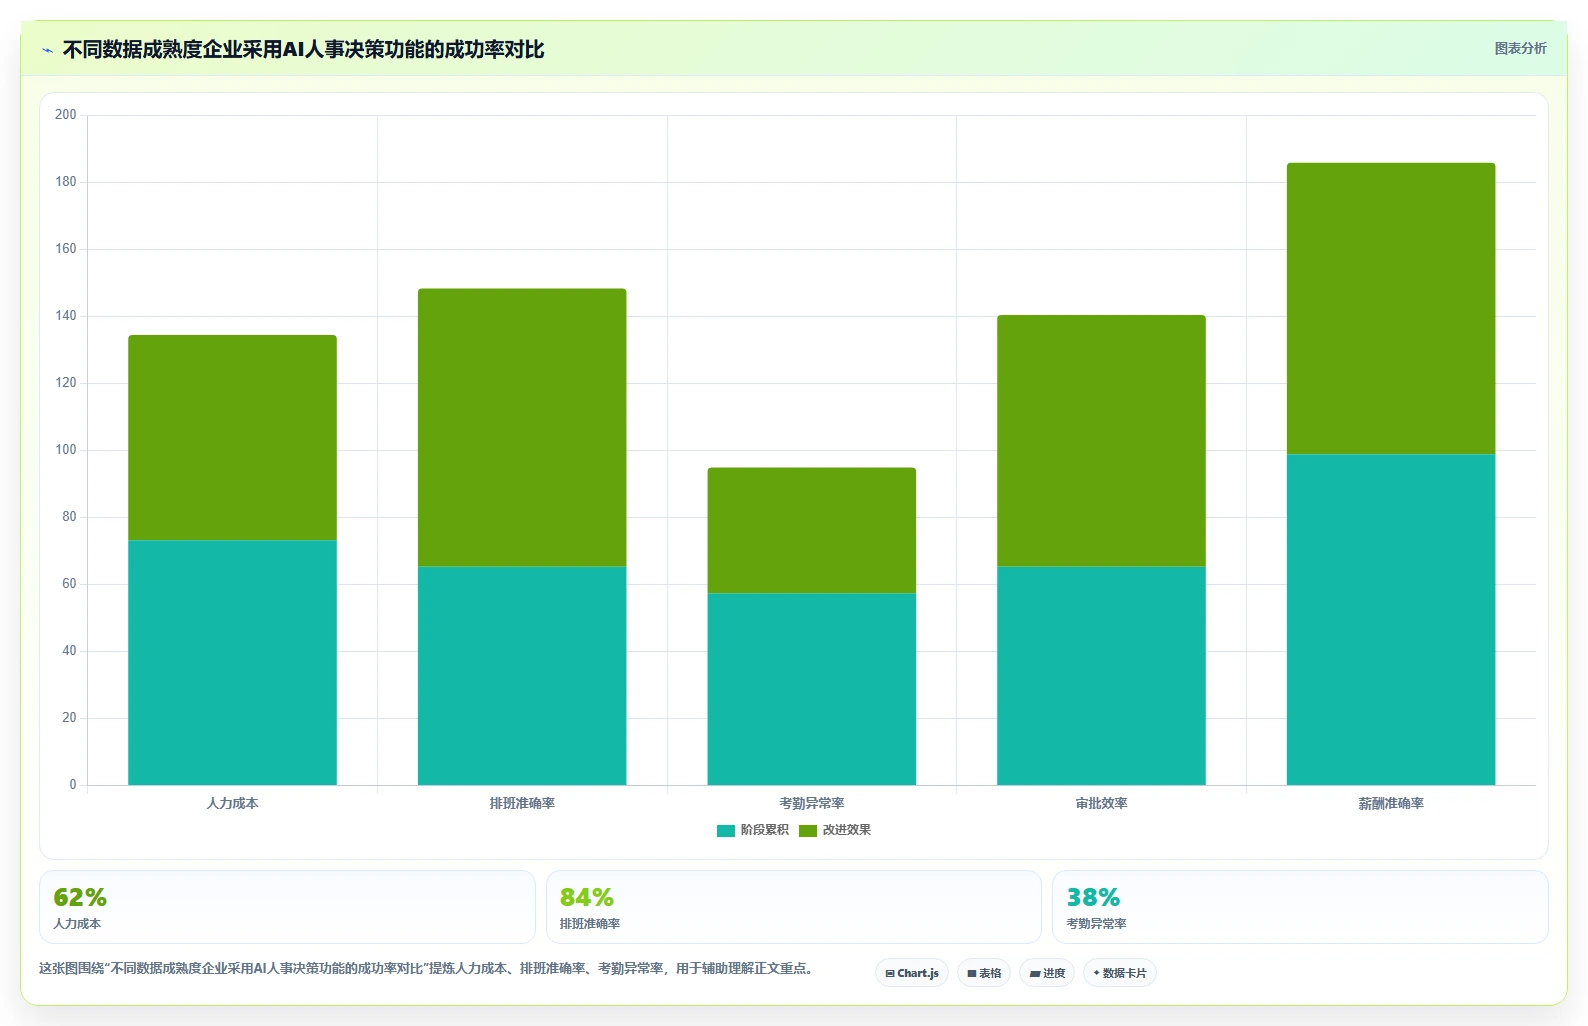Toggle the 改进效果 legend entry
Image resolution: width=1588 pixels, height=1026 pixels.
[835, 830]
